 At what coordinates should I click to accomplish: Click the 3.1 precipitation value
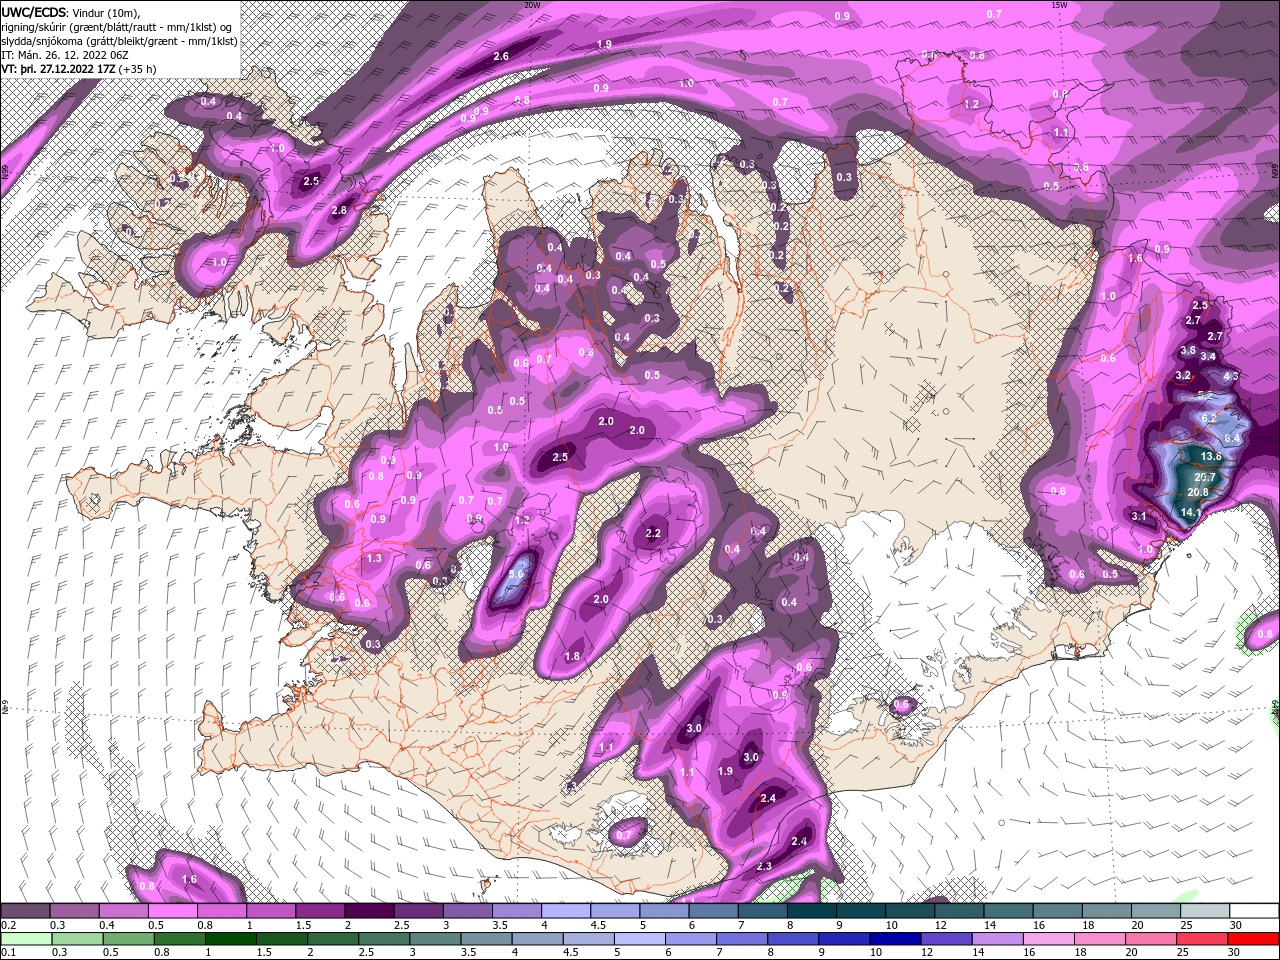coord(1138,516)
